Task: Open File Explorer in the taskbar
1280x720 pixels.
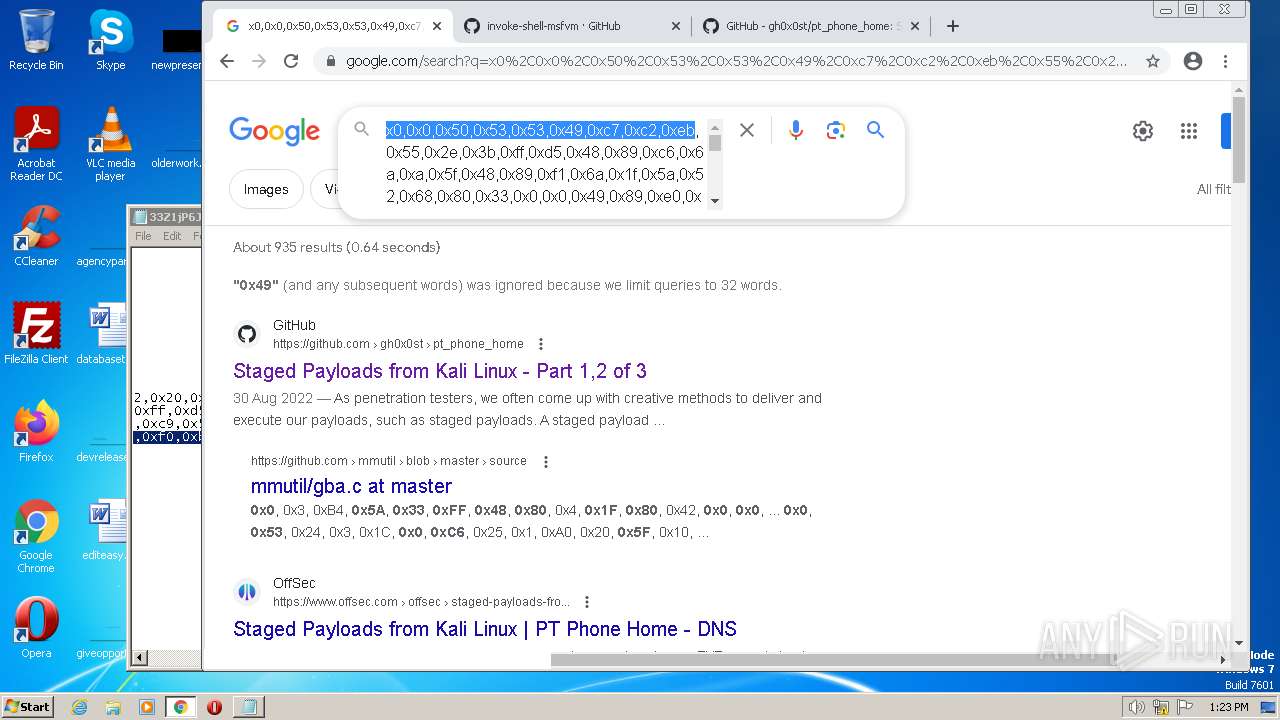Action: 113,707
